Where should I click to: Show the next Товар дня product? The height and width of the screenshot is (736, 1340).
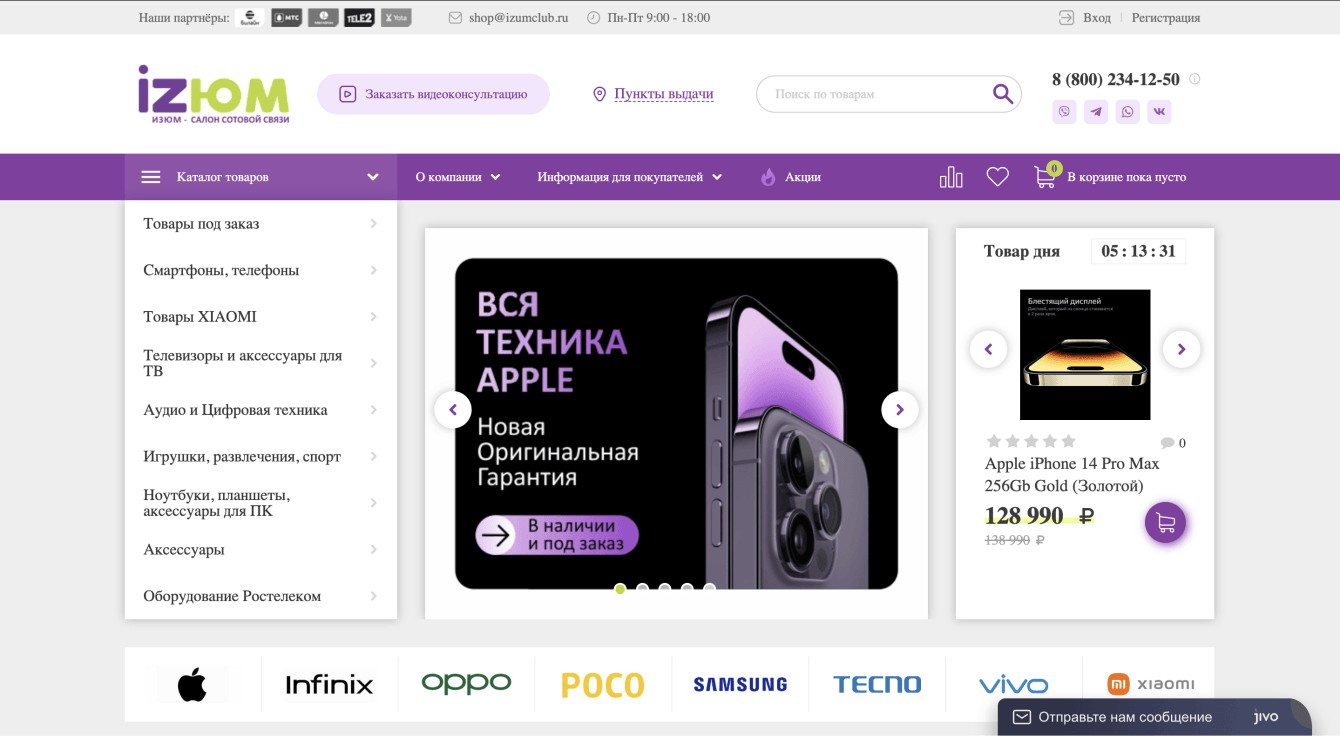coord(1181,349)
